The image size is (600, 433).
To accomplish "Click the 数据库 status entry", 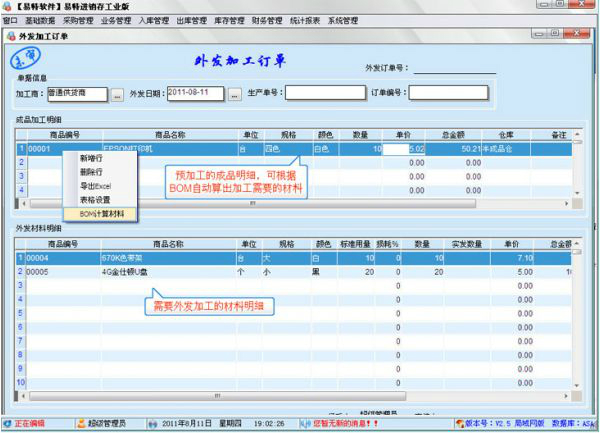I will pyautogui.click(x=574, y=423).
